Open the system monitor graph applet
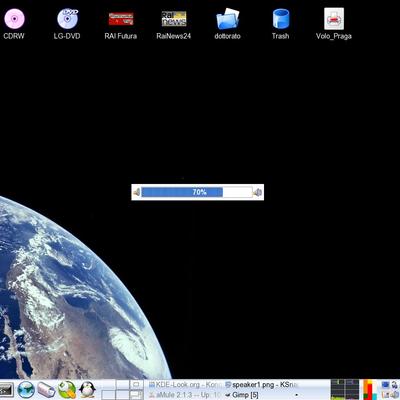Screen dimensions: 400x400 click(x=345, y=390)
